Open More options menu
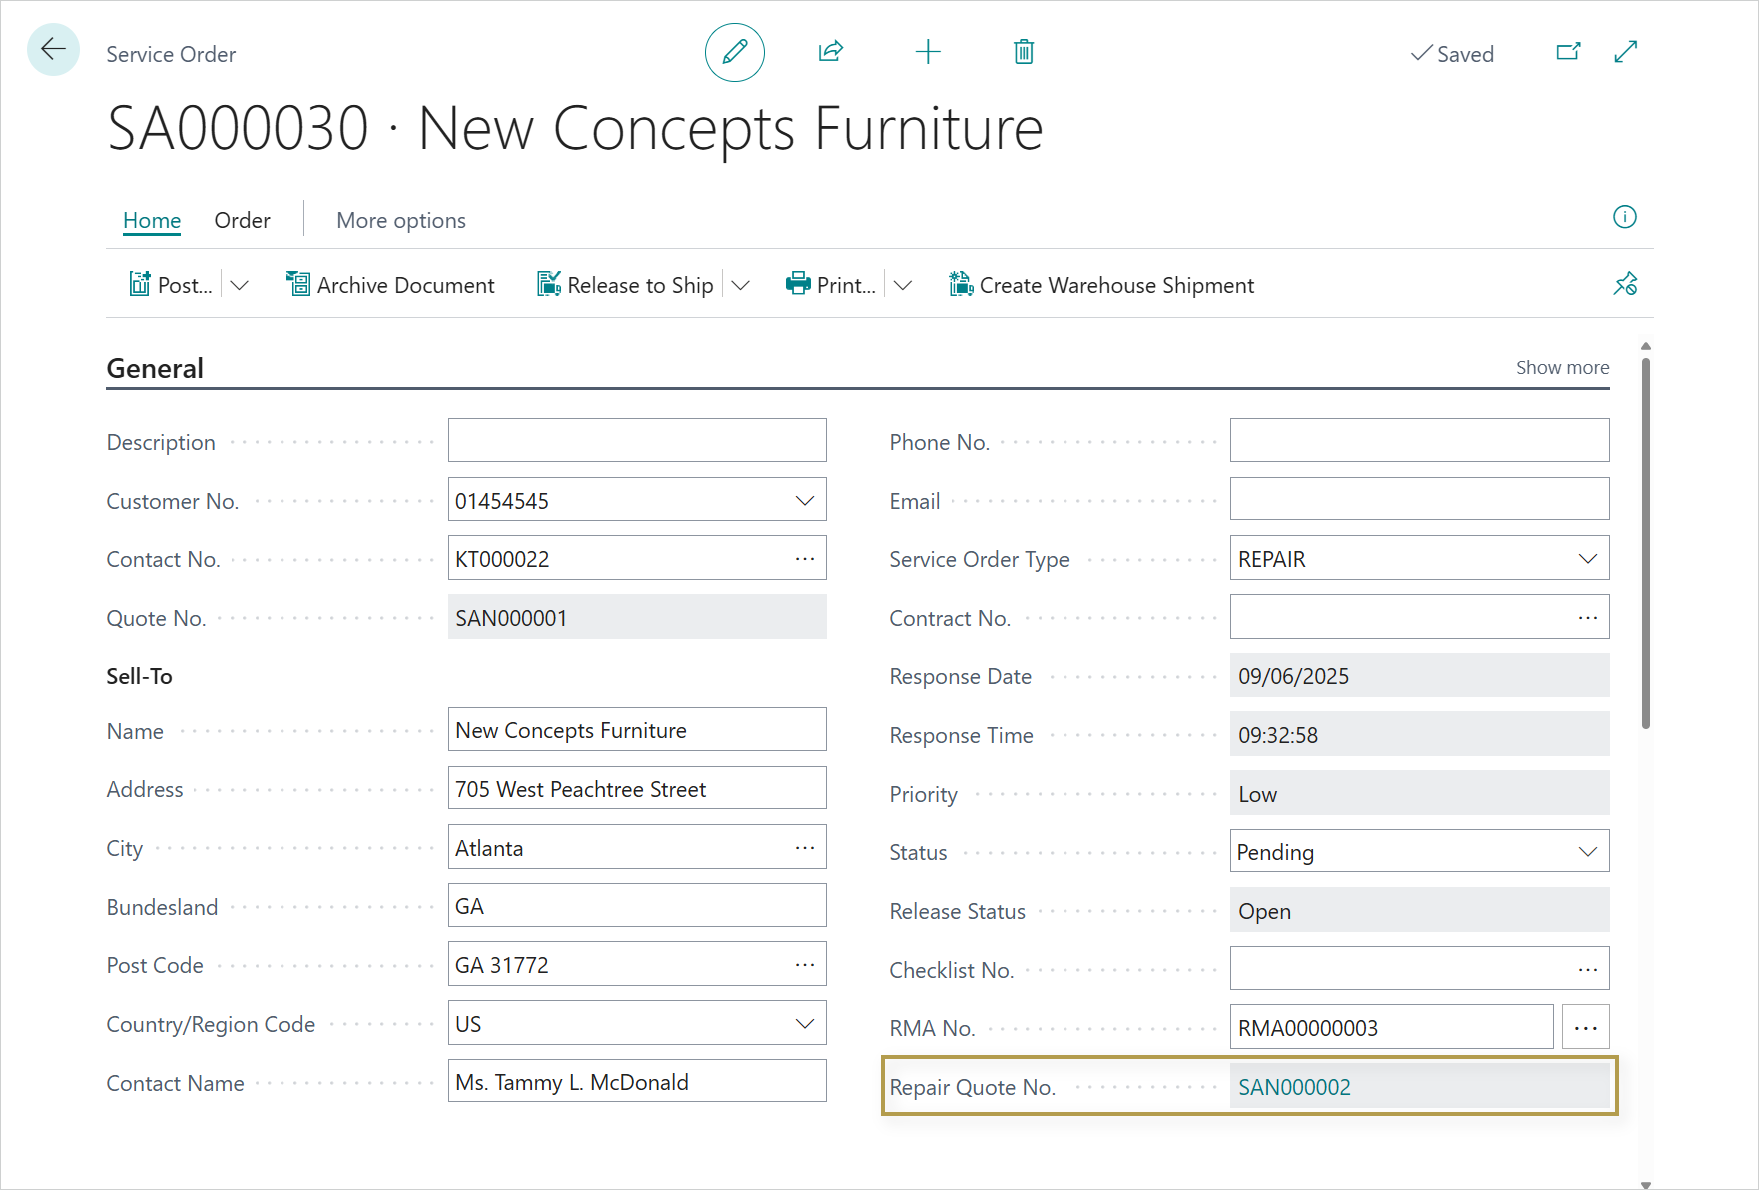The width and height of the screenshot is (1759, 1190). pos(400,221)
